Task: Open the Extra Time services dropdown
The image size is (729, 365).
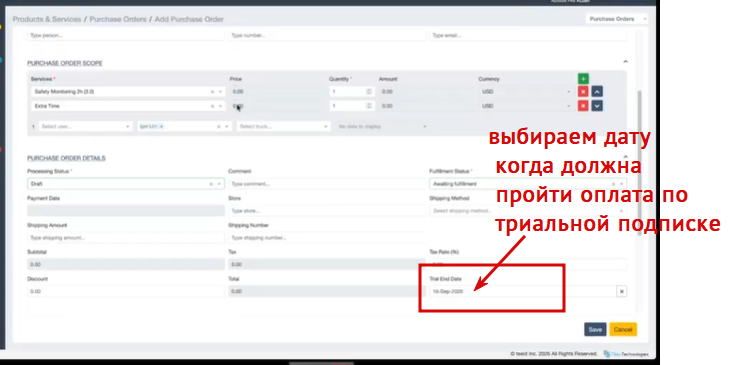Action: tap(220, 106)
